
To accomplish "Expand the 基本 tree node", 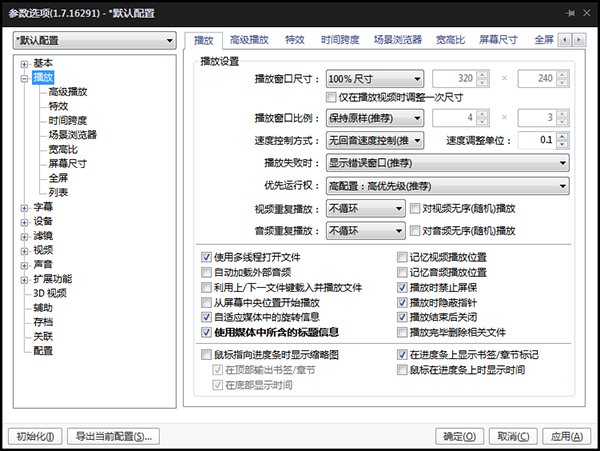I will coord(24,63).
